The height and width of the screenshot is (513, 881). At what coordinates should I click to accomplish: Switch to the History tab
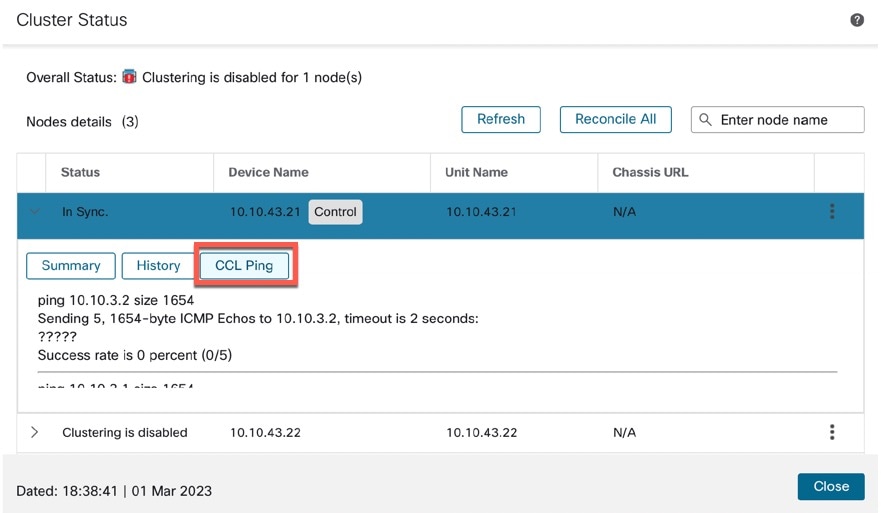pos(158,265)
